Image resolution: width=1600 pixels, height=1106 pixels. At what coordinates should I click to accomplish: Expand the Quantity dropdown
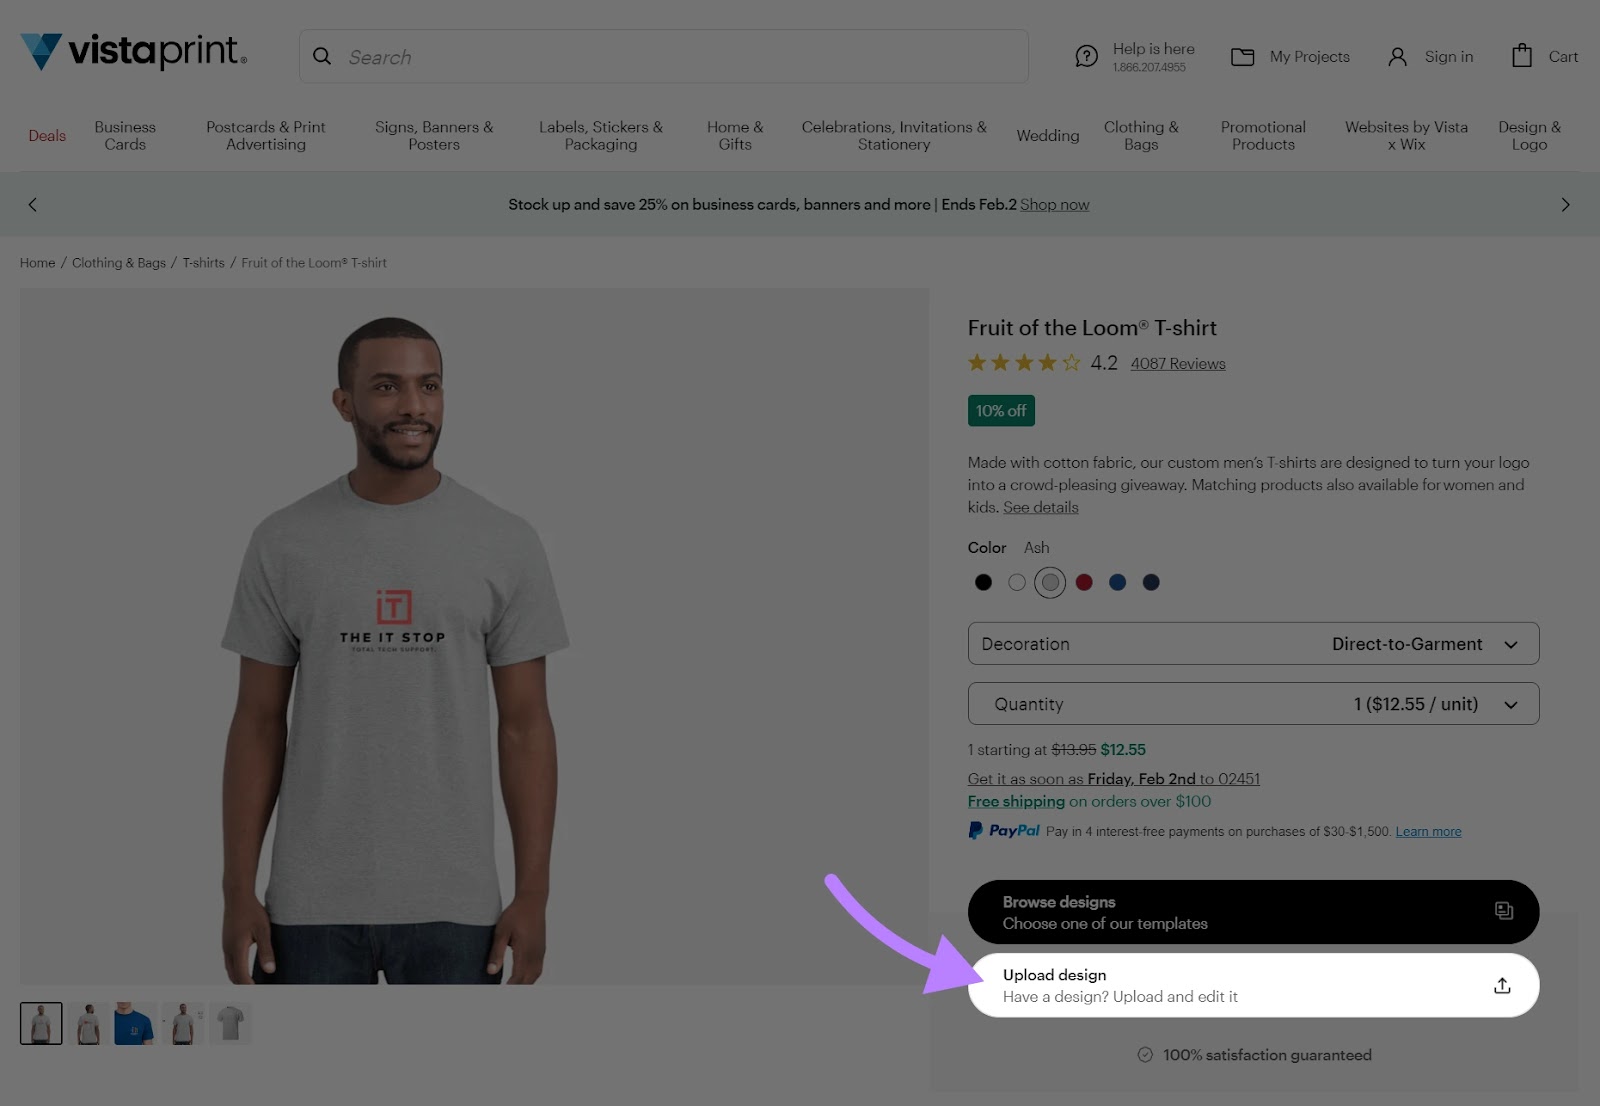1252,703
